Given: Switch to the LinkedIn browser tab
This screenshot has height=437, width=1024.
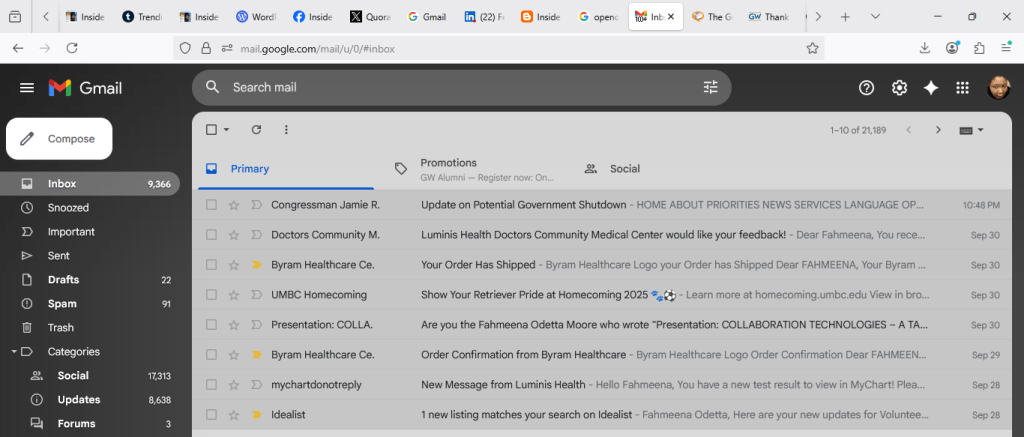Looking at the screenshot, I should click(484, 17).
